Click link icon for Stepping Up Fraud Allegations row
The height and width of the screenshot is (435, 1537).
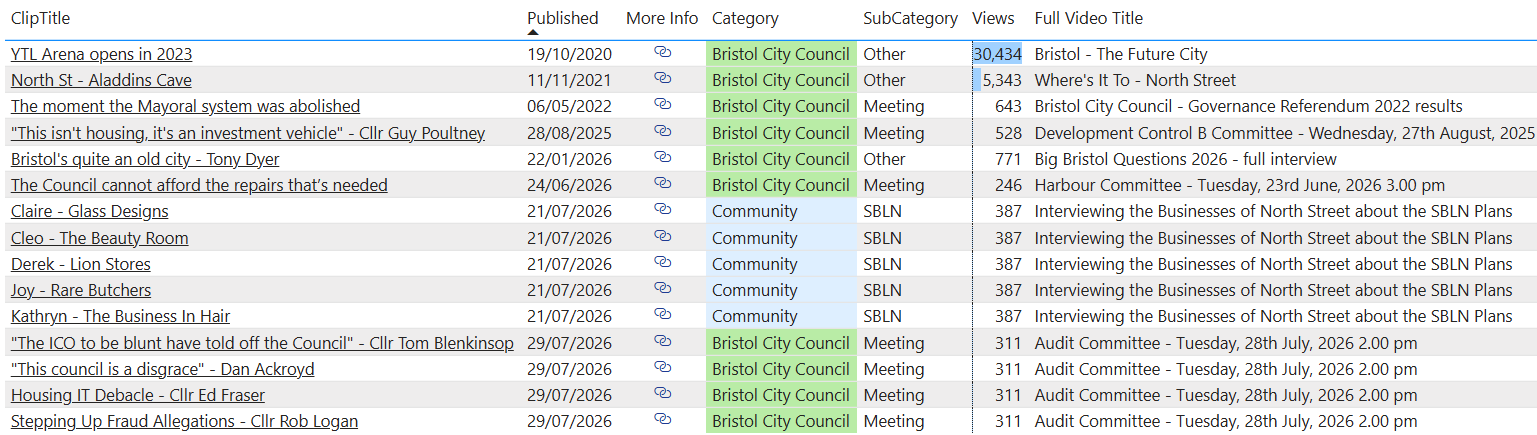coord(662,419)
